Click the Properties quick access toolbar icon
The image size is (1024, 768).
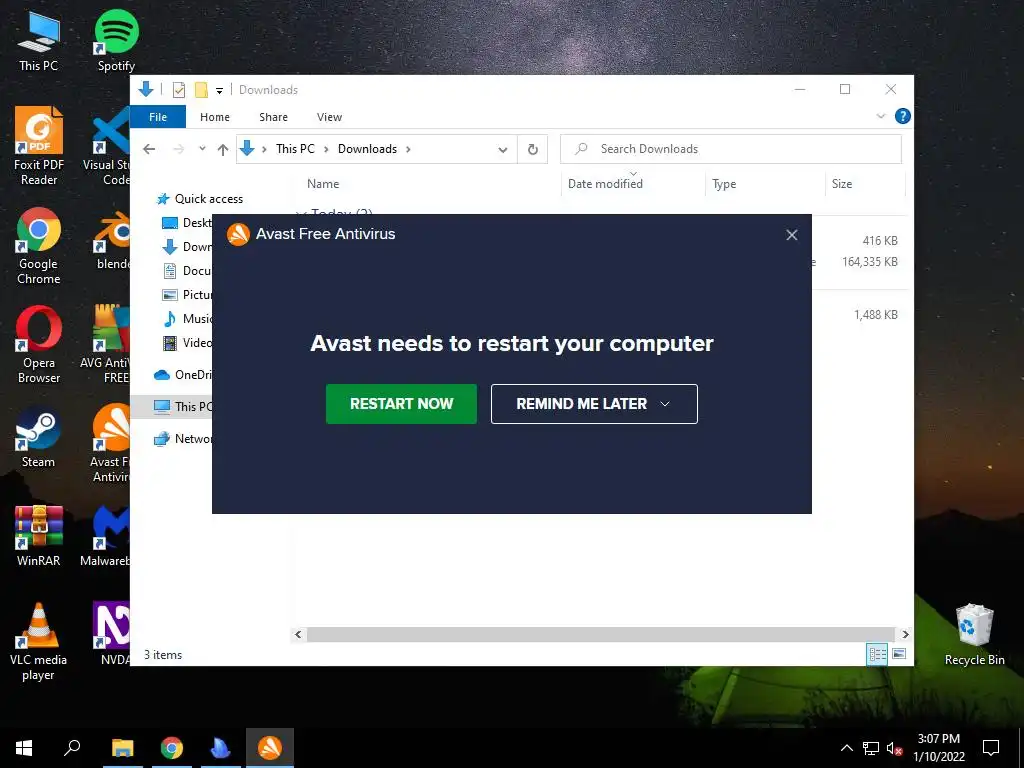tap(178, 89)
